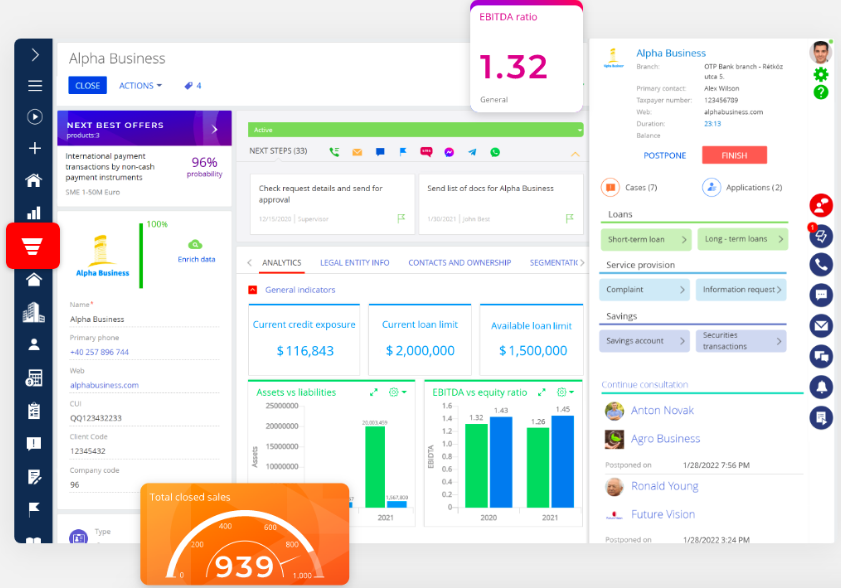Screen dimensions: 841x588
Task: Open Ronald Young consultation link
Action: 665,486
